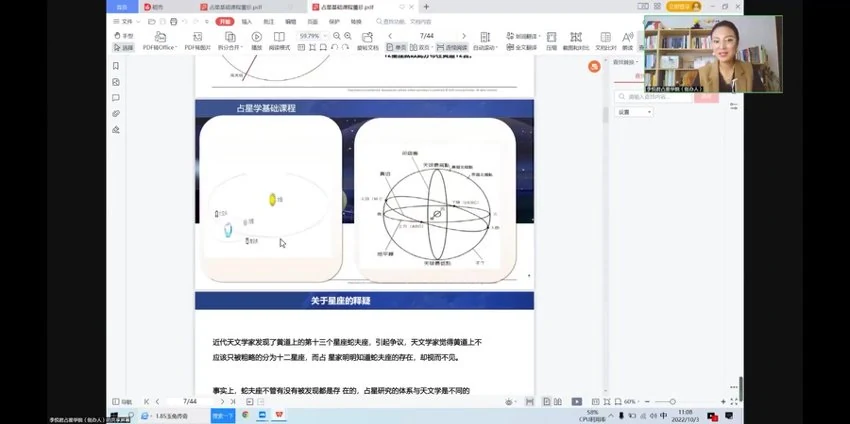Toggle the 导航 navigation pane in status bar
Viewport: 850px width, 424px height.
pyautogui.click(x=122, y=402)
